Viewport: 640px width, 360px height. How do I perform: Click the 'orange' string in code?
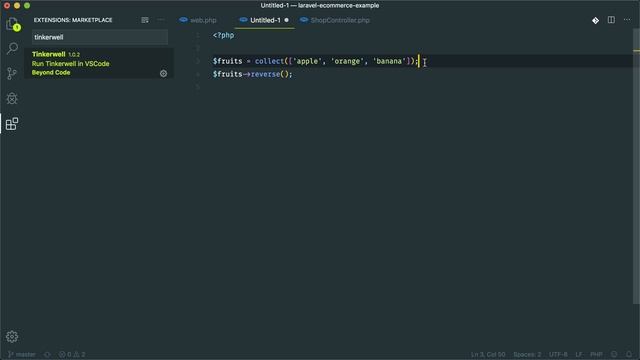pos(347,61)
